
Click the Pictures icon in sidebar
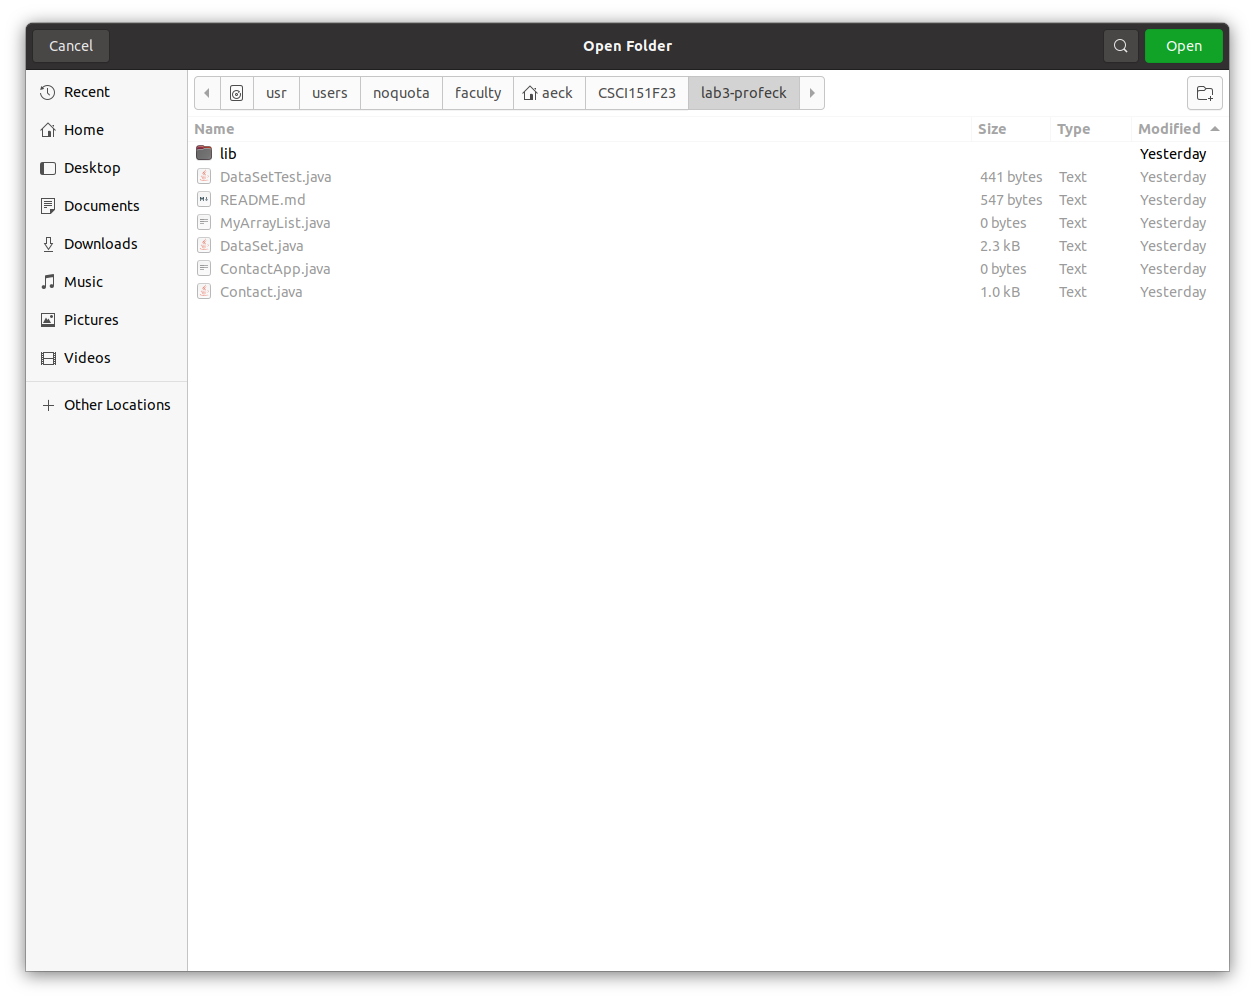(48, 320)
